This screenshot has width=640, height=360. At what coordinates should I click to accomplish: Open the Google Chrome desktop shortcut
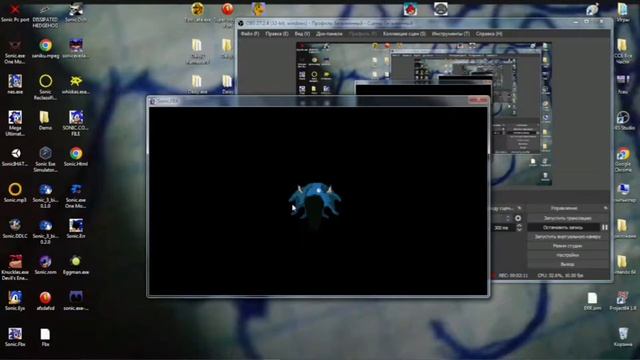(x=623, y=154)
